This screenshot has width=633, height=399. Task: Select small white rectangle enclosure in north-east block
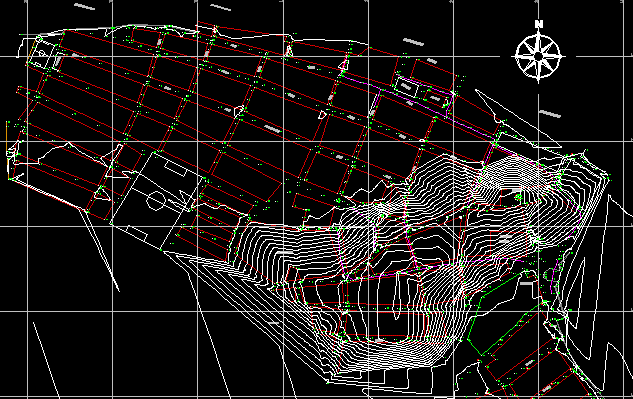click(406, 87)
